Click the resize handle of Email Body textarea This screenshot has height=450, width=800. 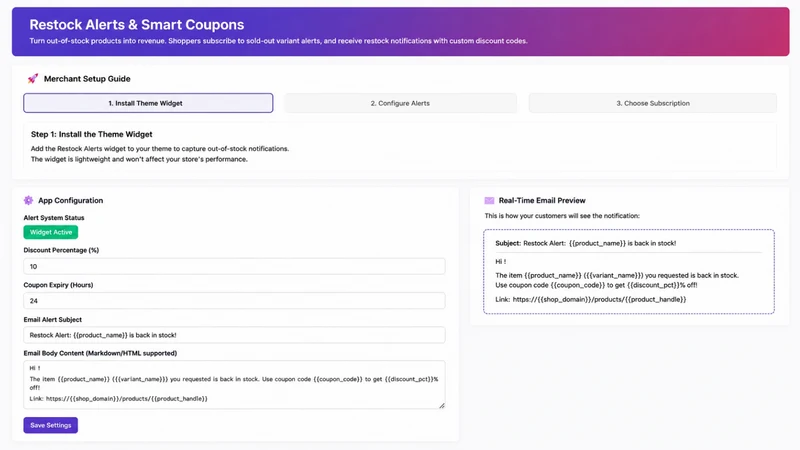(441, 406)
